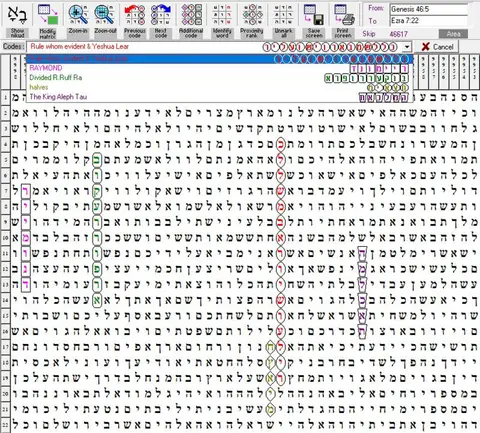This screenshot has height=433, width=480.
Task: Click row number 11 in left margin
Action: click(5, 253)
